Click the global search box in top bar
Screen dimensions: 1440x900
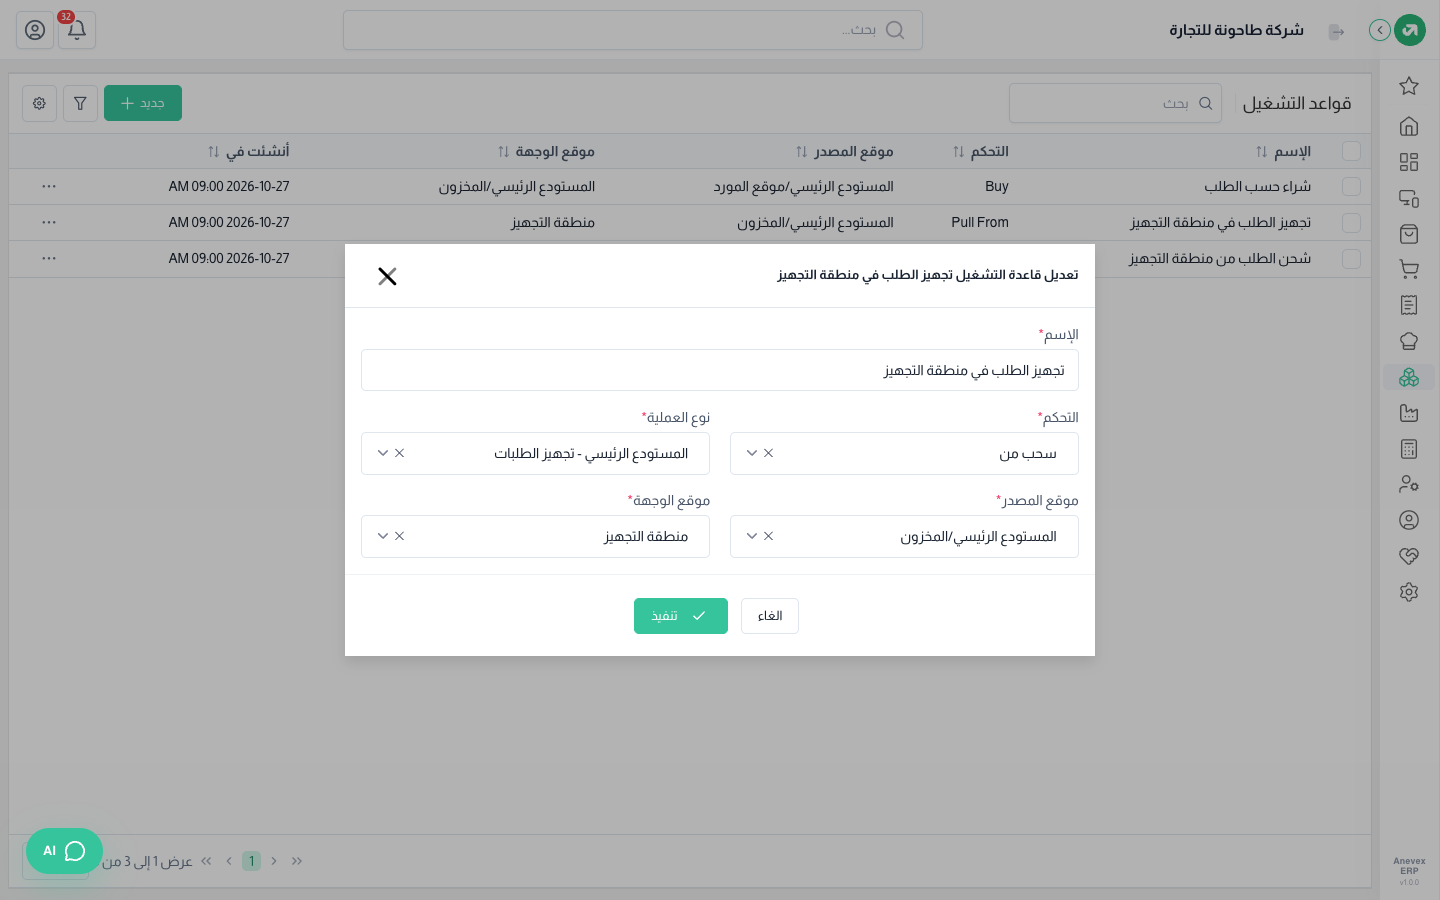[633, 30]
